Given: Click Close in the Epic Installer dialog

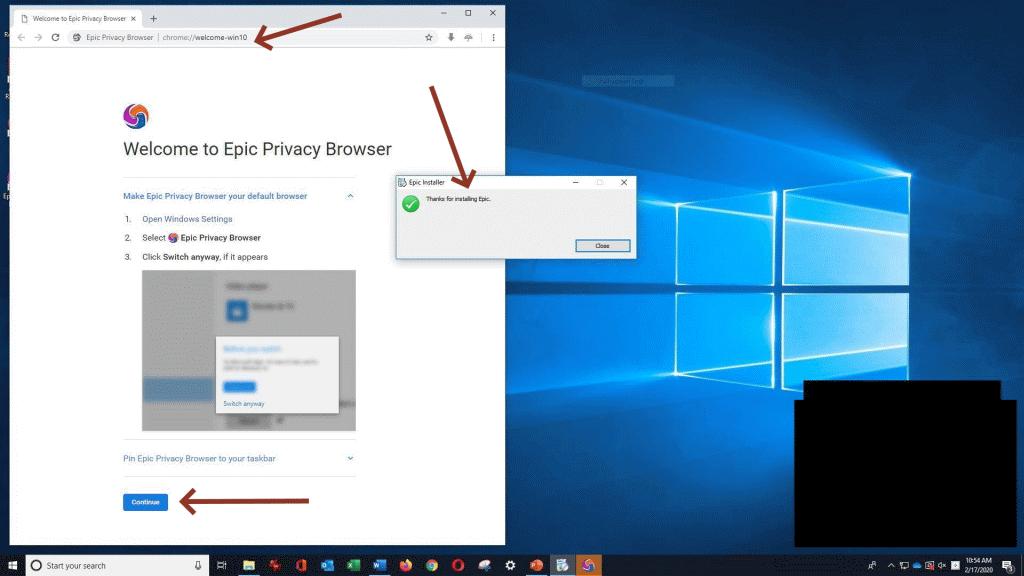Looking at the screenshot, I should pos(602,246).
